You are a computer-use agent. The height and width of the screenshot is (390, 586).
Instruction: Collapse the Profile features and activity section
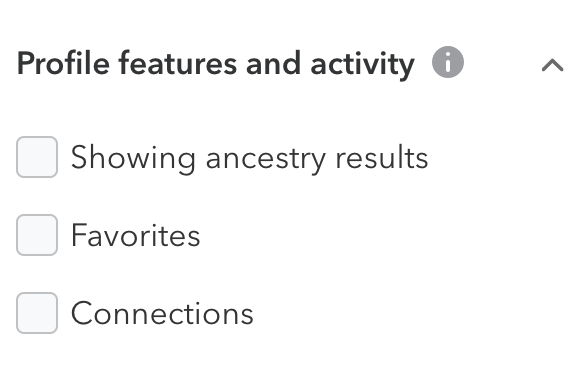[552, 65]
